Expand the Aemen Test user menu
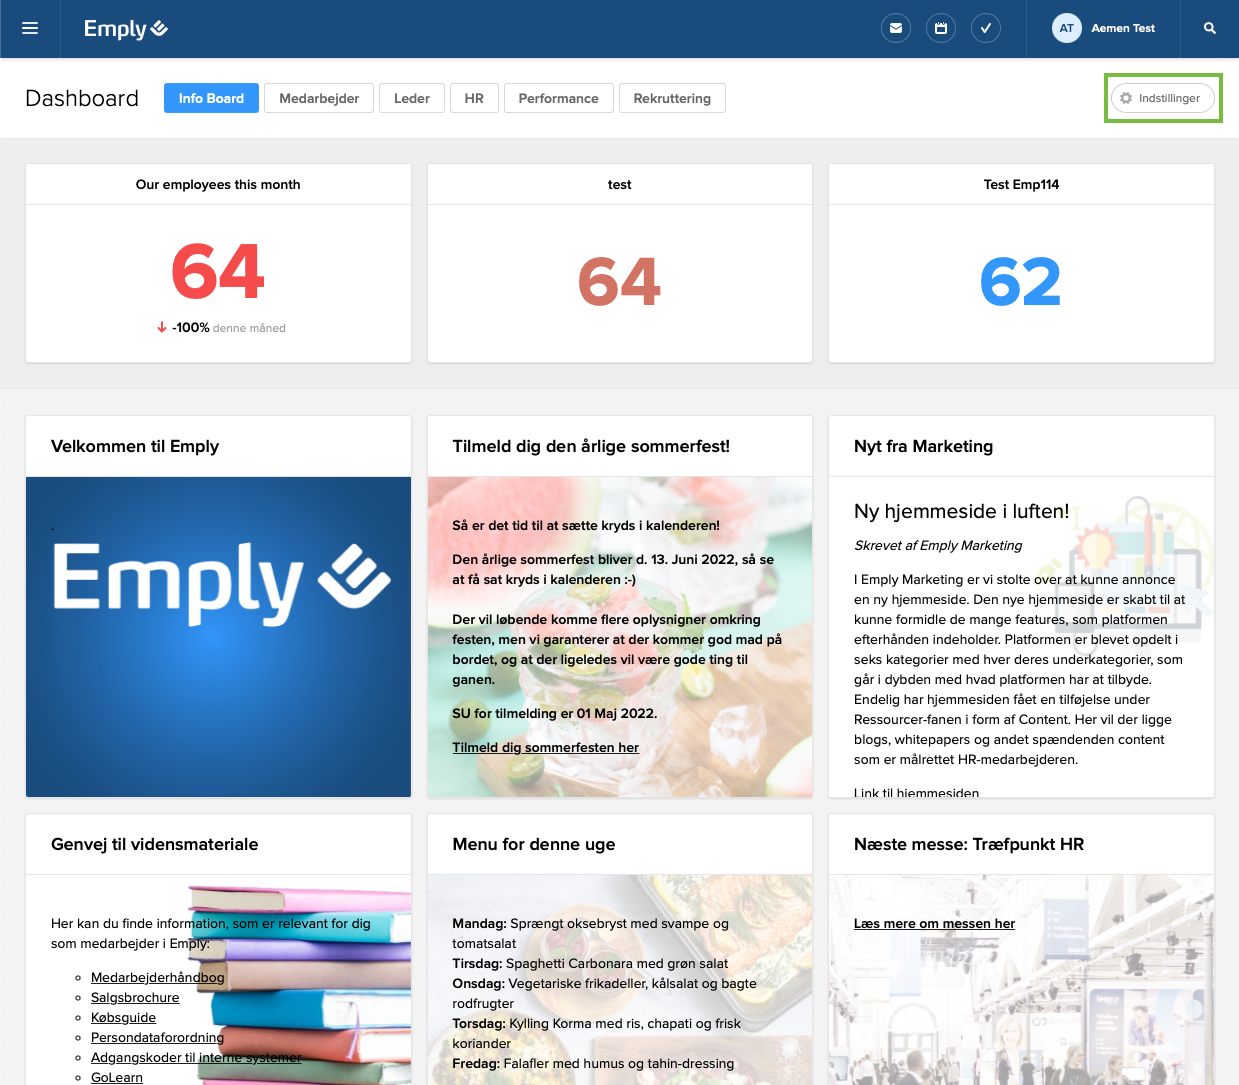The image size is (1239, 1085). [x=1123, y=28]
